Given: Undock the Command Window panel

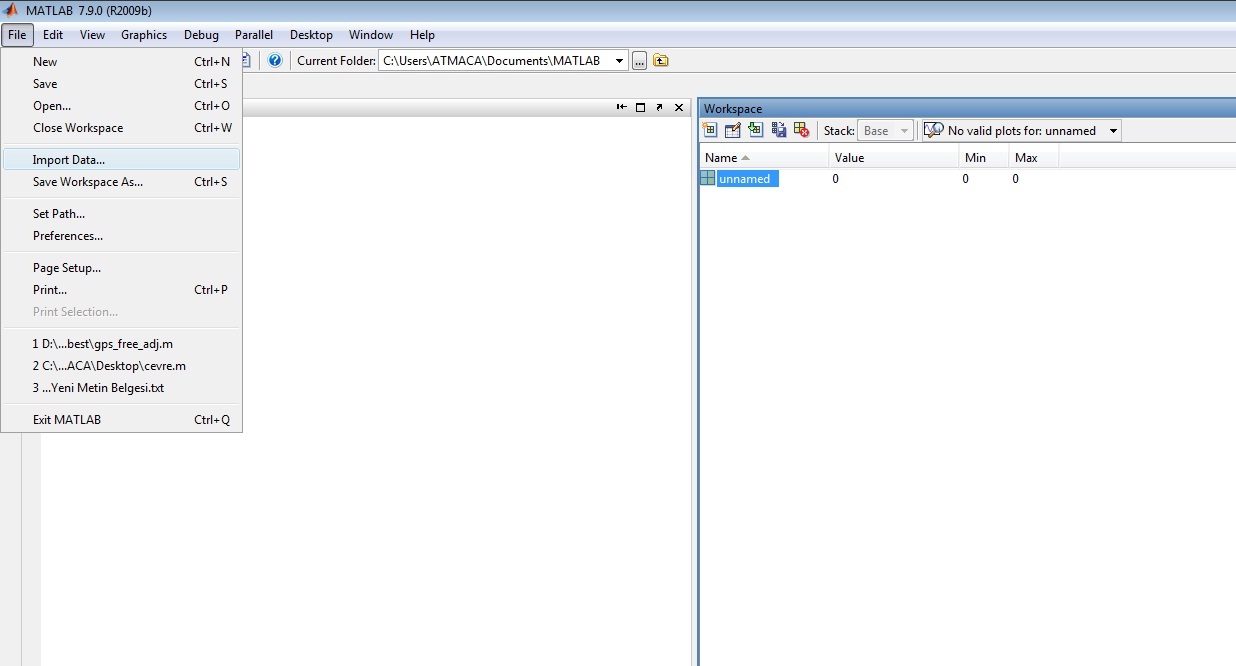Looking at the screenshot, I should pyautogui.click(x=659, y=107).
